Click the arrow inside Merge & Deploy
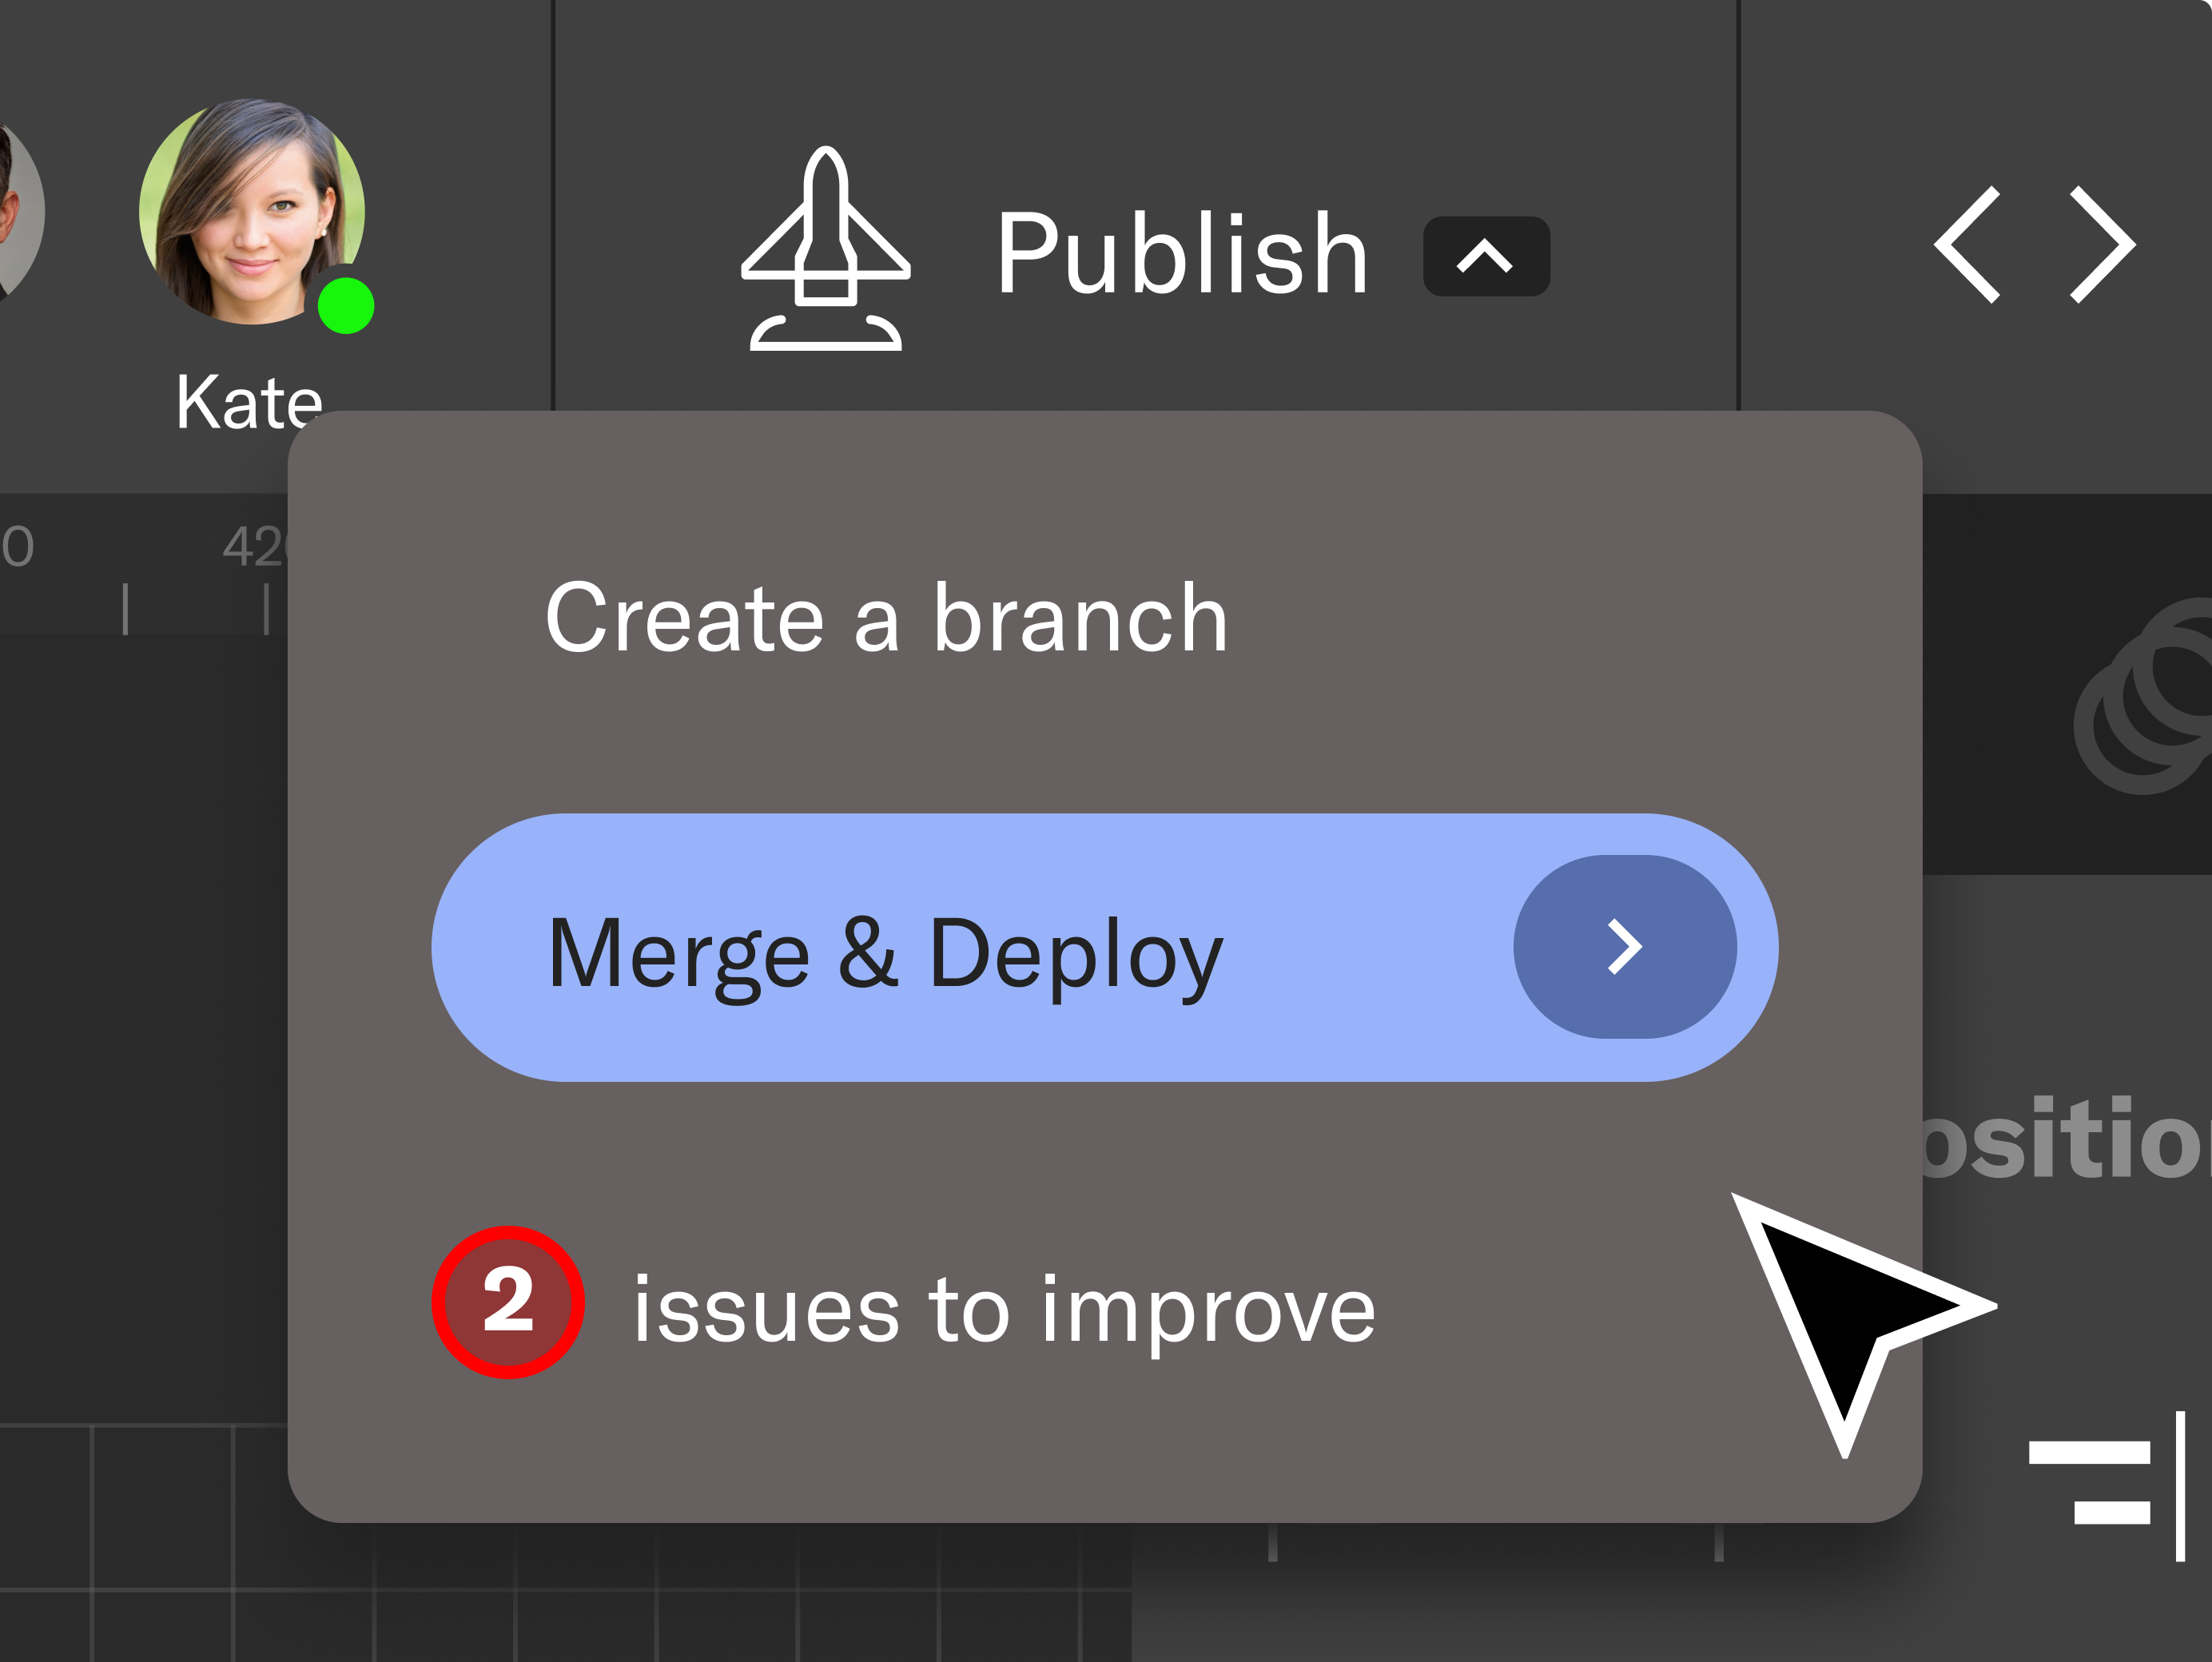The width and height of the screenshot is (2212, 1662). tap(1624, 947)
